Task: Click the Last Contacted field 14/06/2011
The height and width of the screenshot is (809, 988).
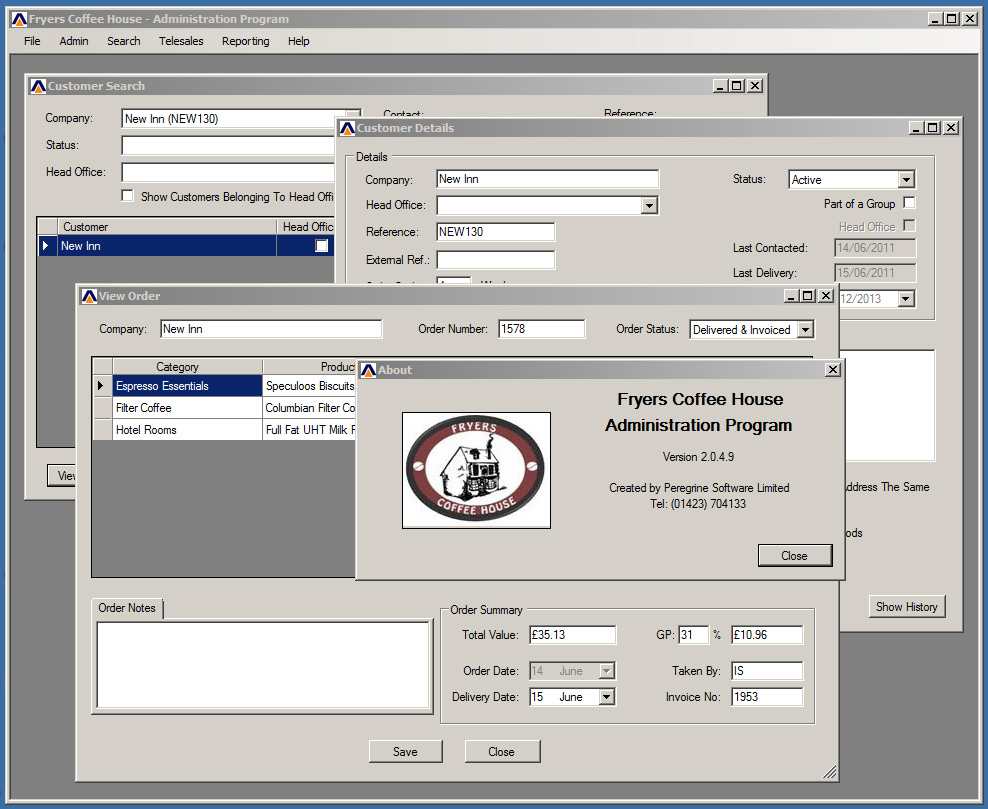Action: tap(875, 248)
